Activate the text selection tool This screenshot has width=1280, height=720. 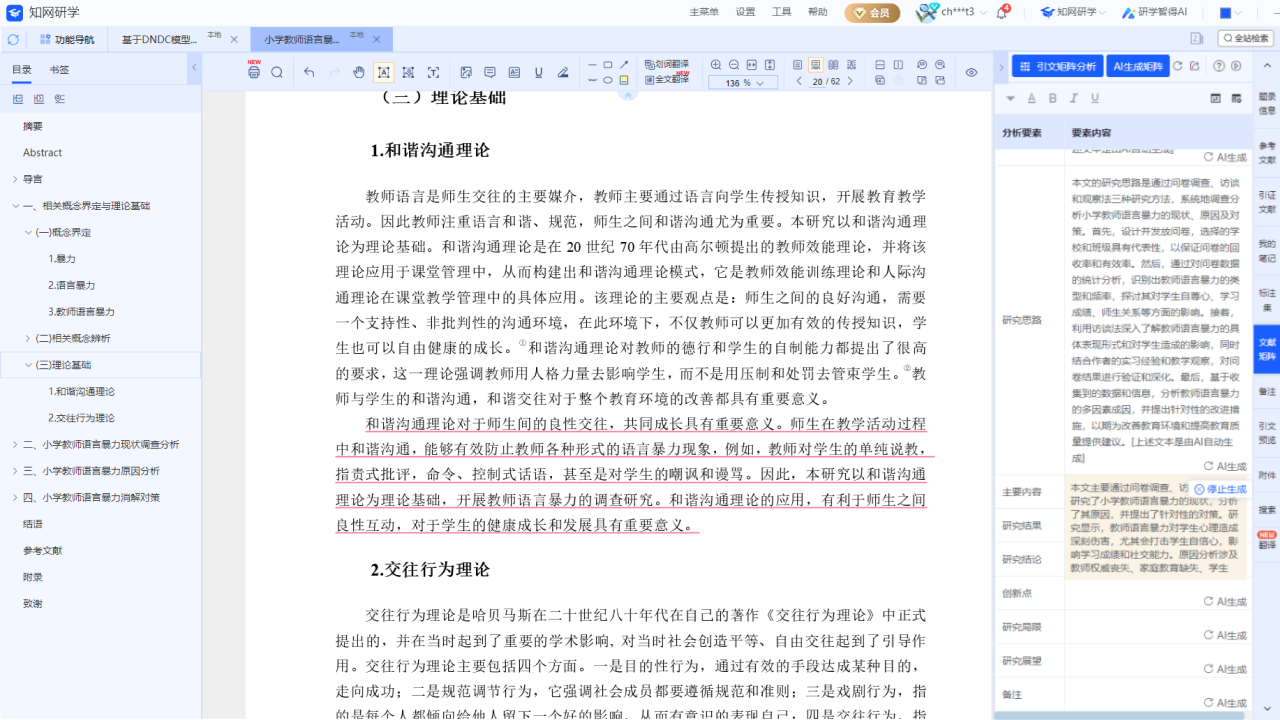385,72
